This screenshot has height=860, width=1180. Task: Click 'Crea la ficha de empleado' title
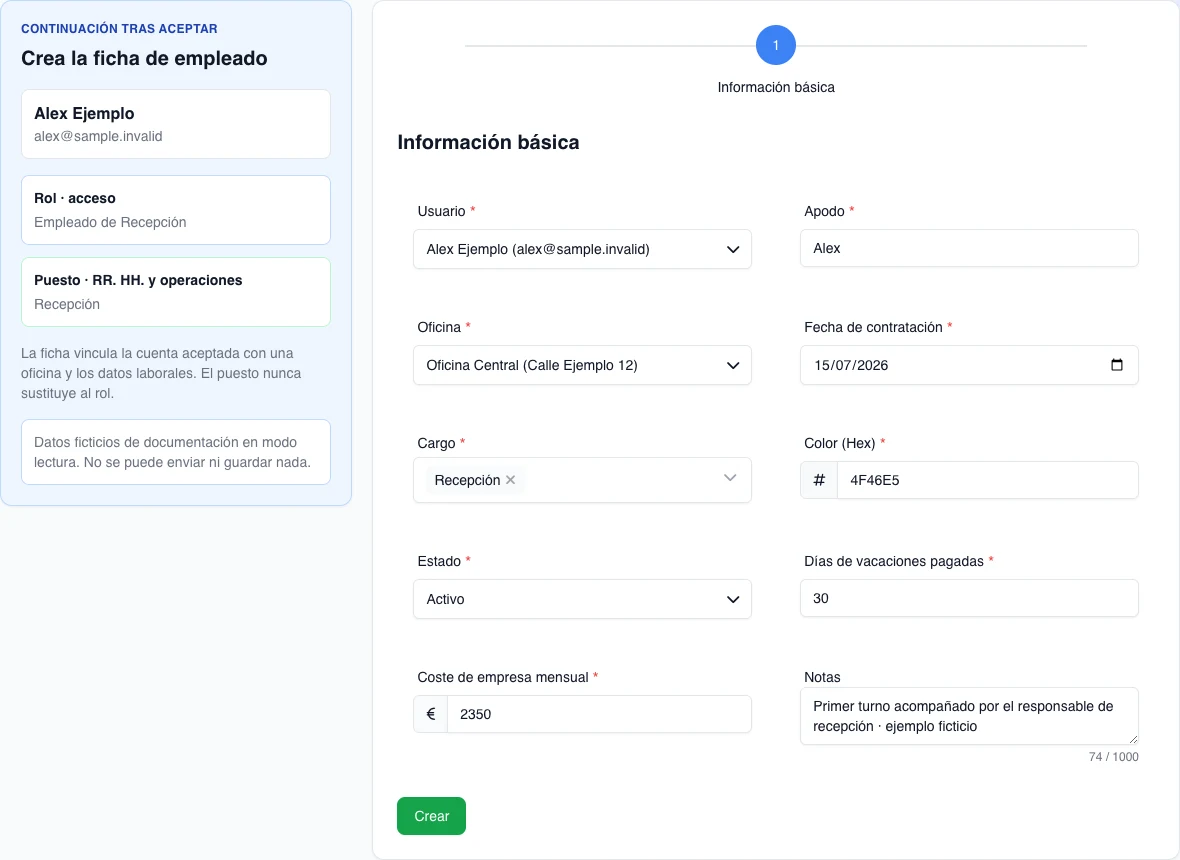(x=144, y=58)
